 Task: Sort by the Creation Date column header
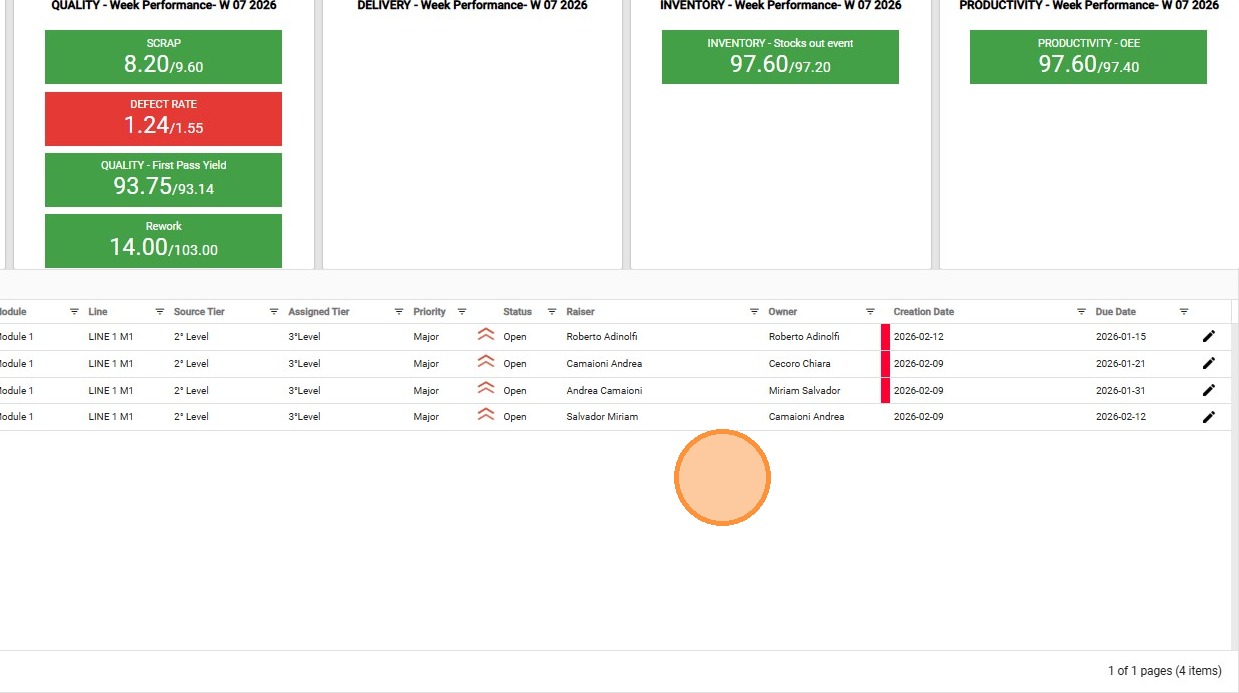[923, 312]
